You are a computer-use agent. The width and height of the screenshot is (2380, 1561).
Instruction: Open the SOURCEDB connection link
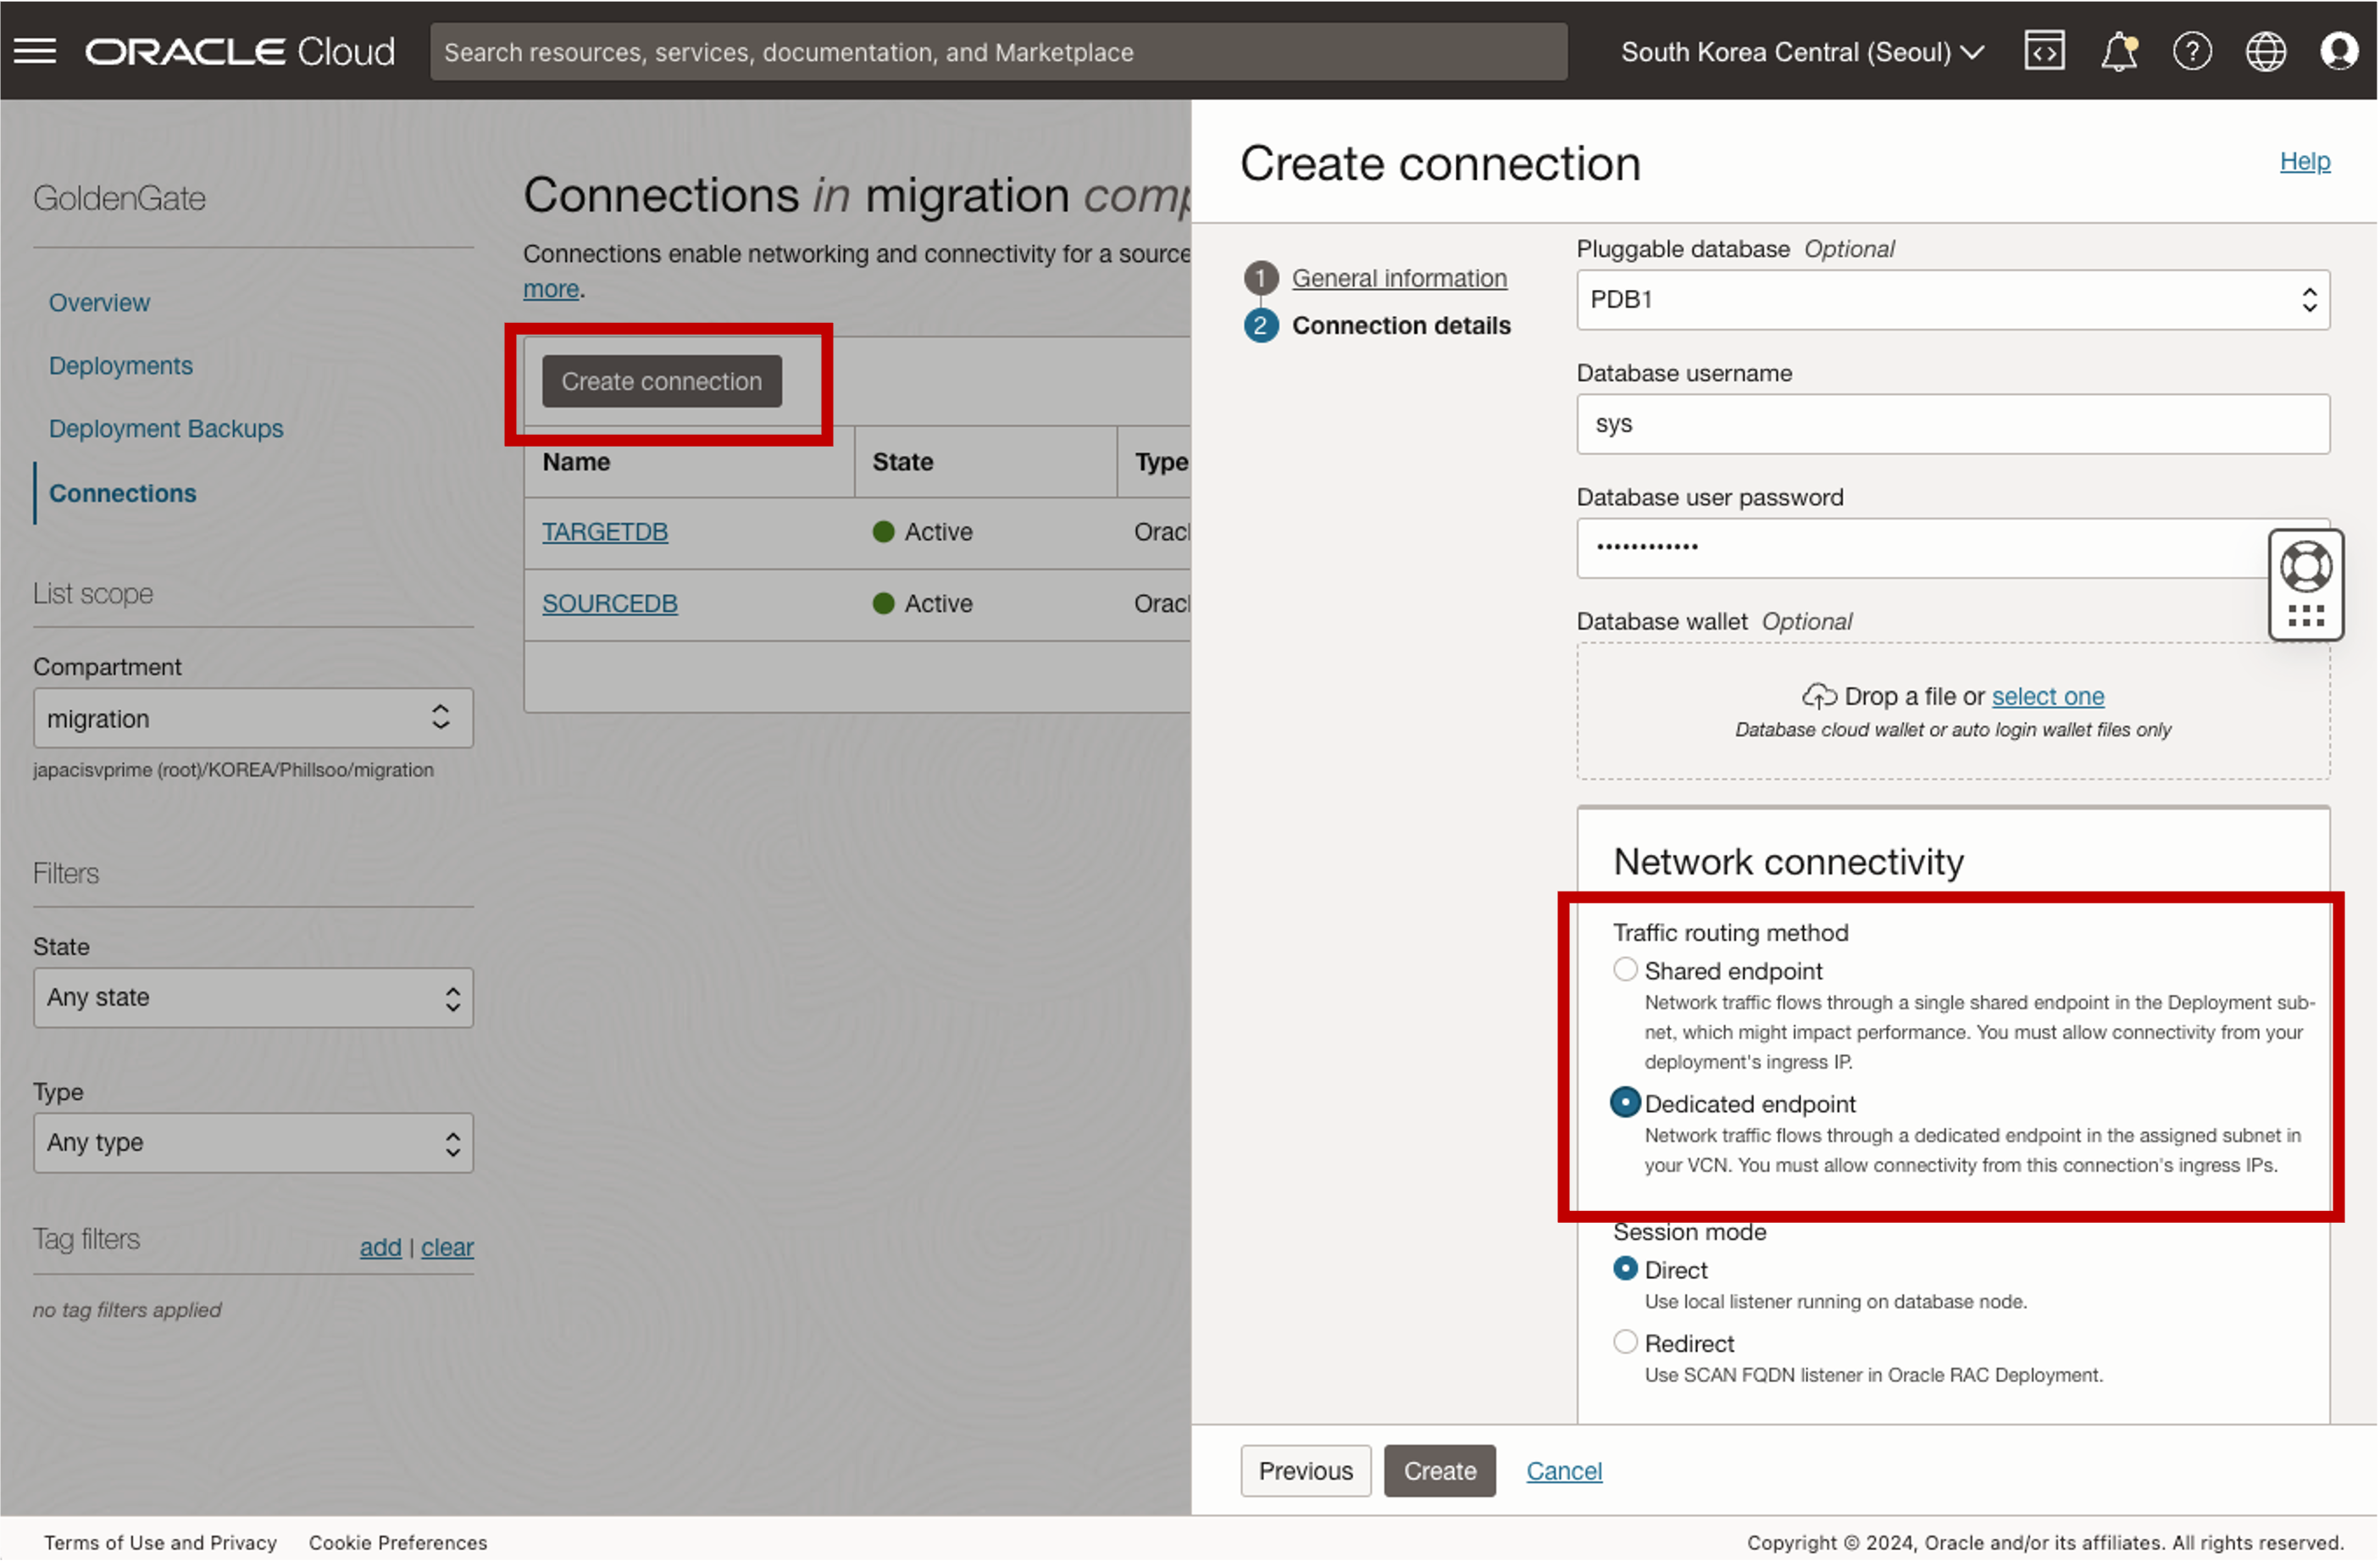[610, 604]
